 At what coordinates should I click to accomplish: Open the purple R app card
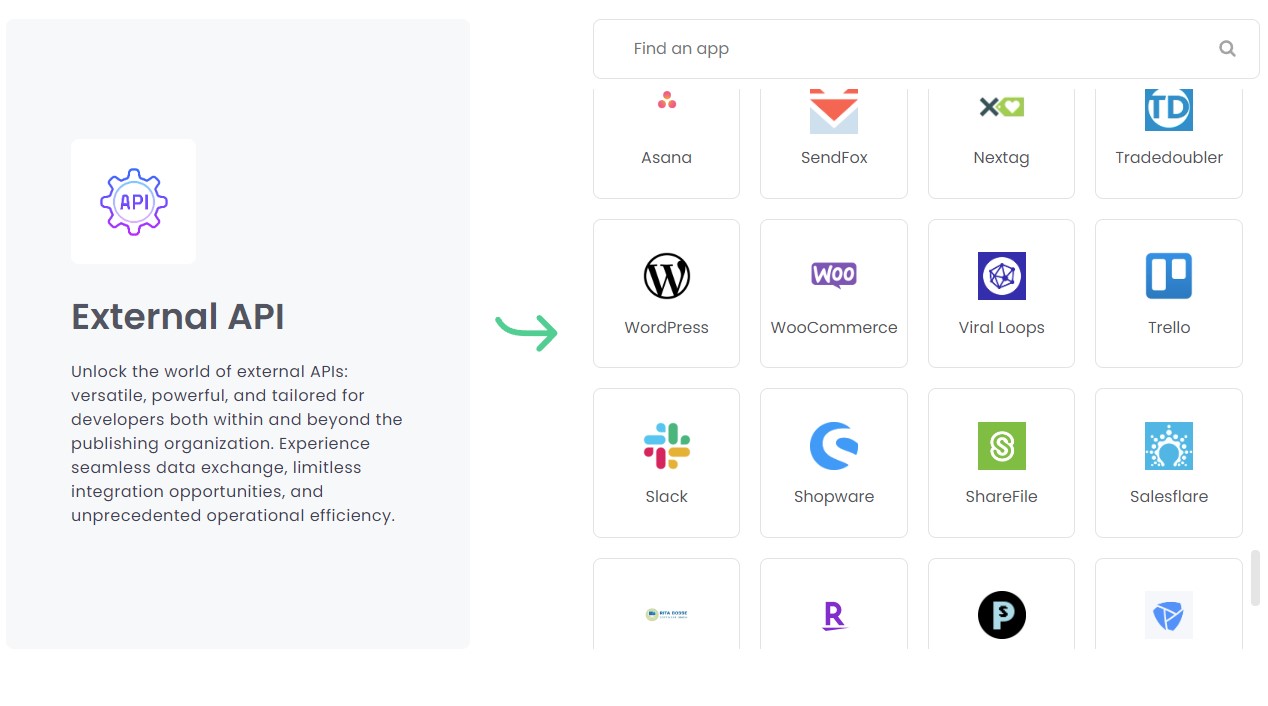click(x=834, y=604)
